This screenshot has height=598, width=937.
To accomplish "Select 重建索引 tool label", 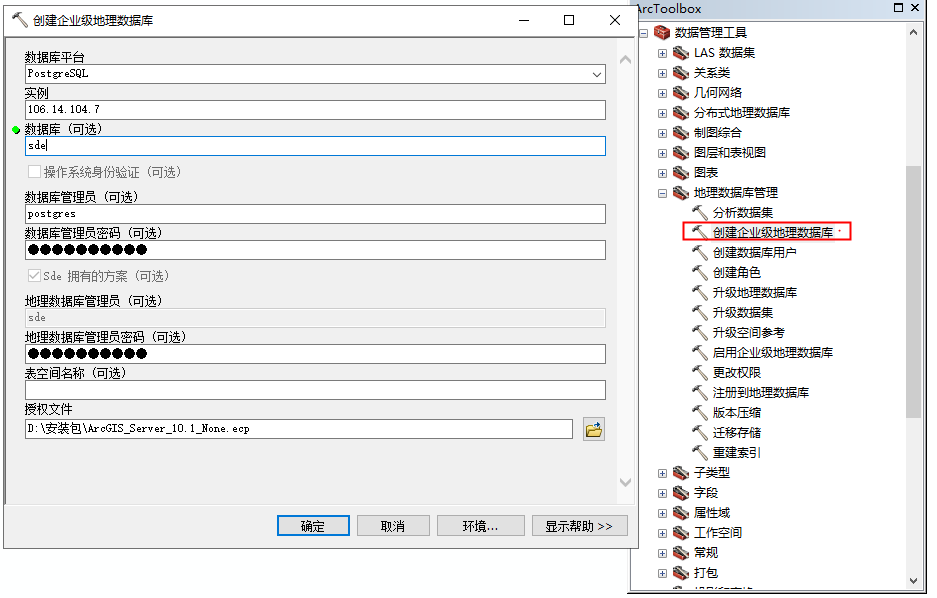I will [736, 453].
